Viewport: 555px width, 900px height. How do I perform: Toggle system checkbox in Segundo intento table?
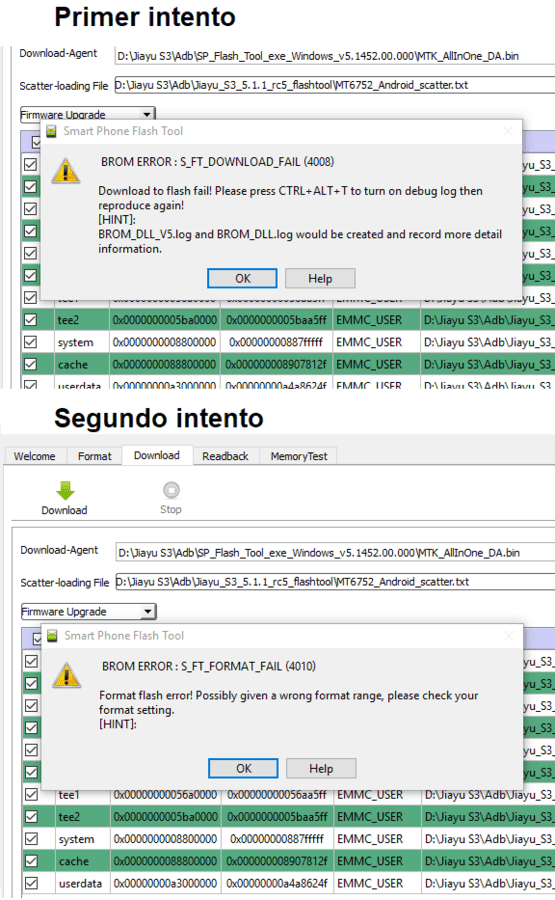click(x=32, y=839)
